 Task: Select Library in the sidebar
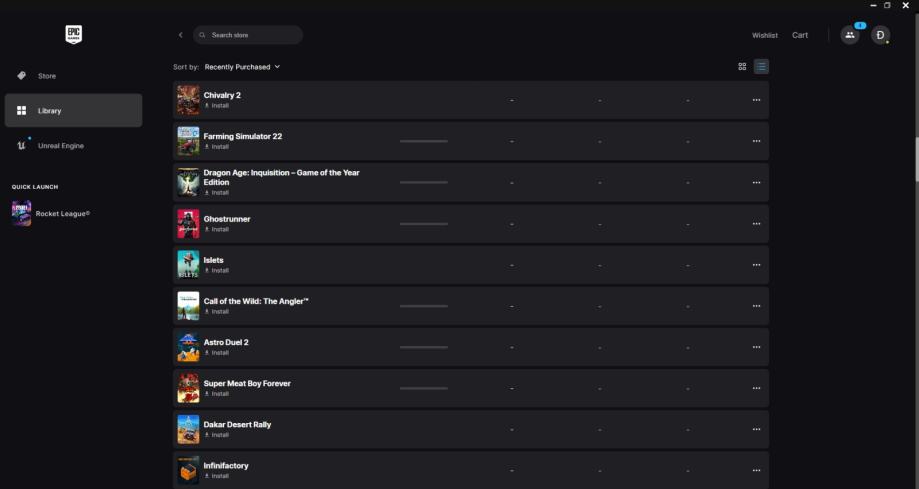click(73, 111)
